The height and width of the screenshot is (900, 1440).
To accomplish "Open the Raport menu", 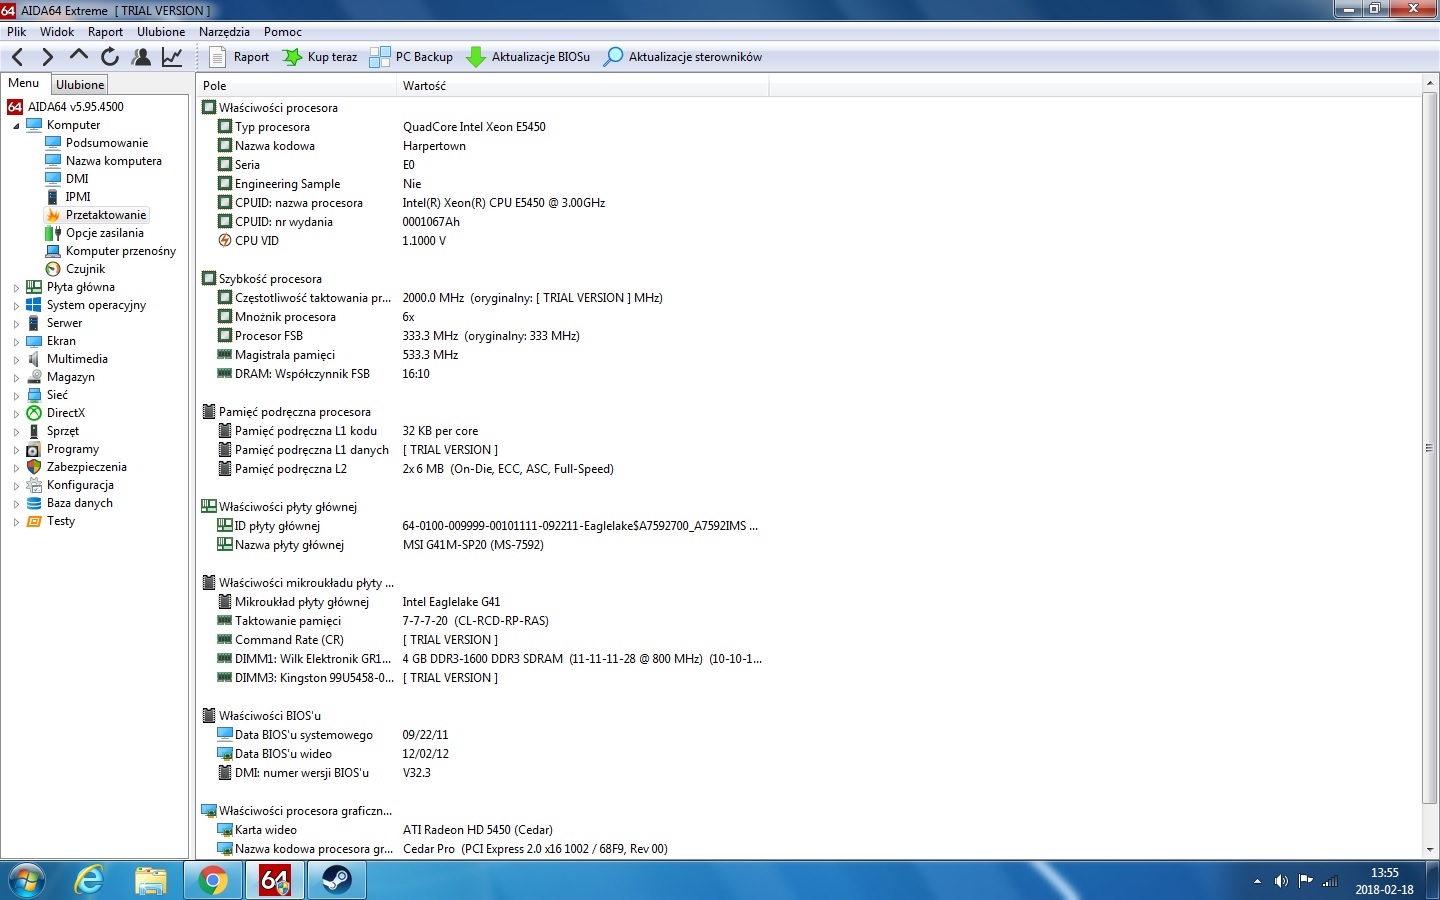I will tap(105, 32).
